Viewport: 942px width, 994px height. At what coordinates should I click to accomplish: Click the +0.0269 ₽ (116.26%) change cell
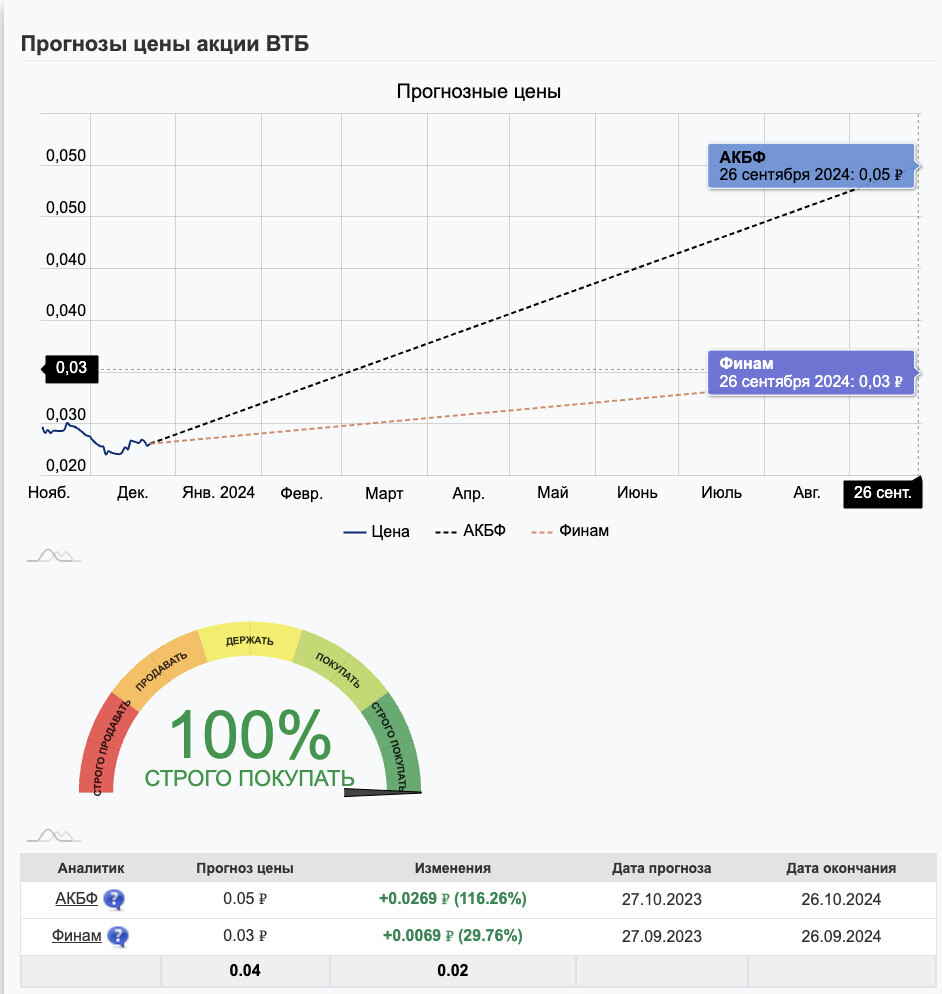click(453, 899)
